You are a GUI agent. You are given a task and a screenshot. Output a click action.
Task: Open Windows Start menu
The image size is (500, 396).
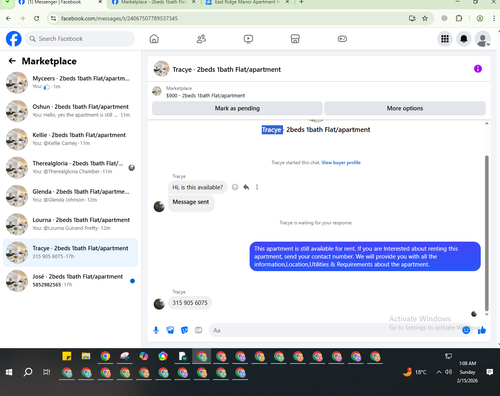(x=9, y=372)
